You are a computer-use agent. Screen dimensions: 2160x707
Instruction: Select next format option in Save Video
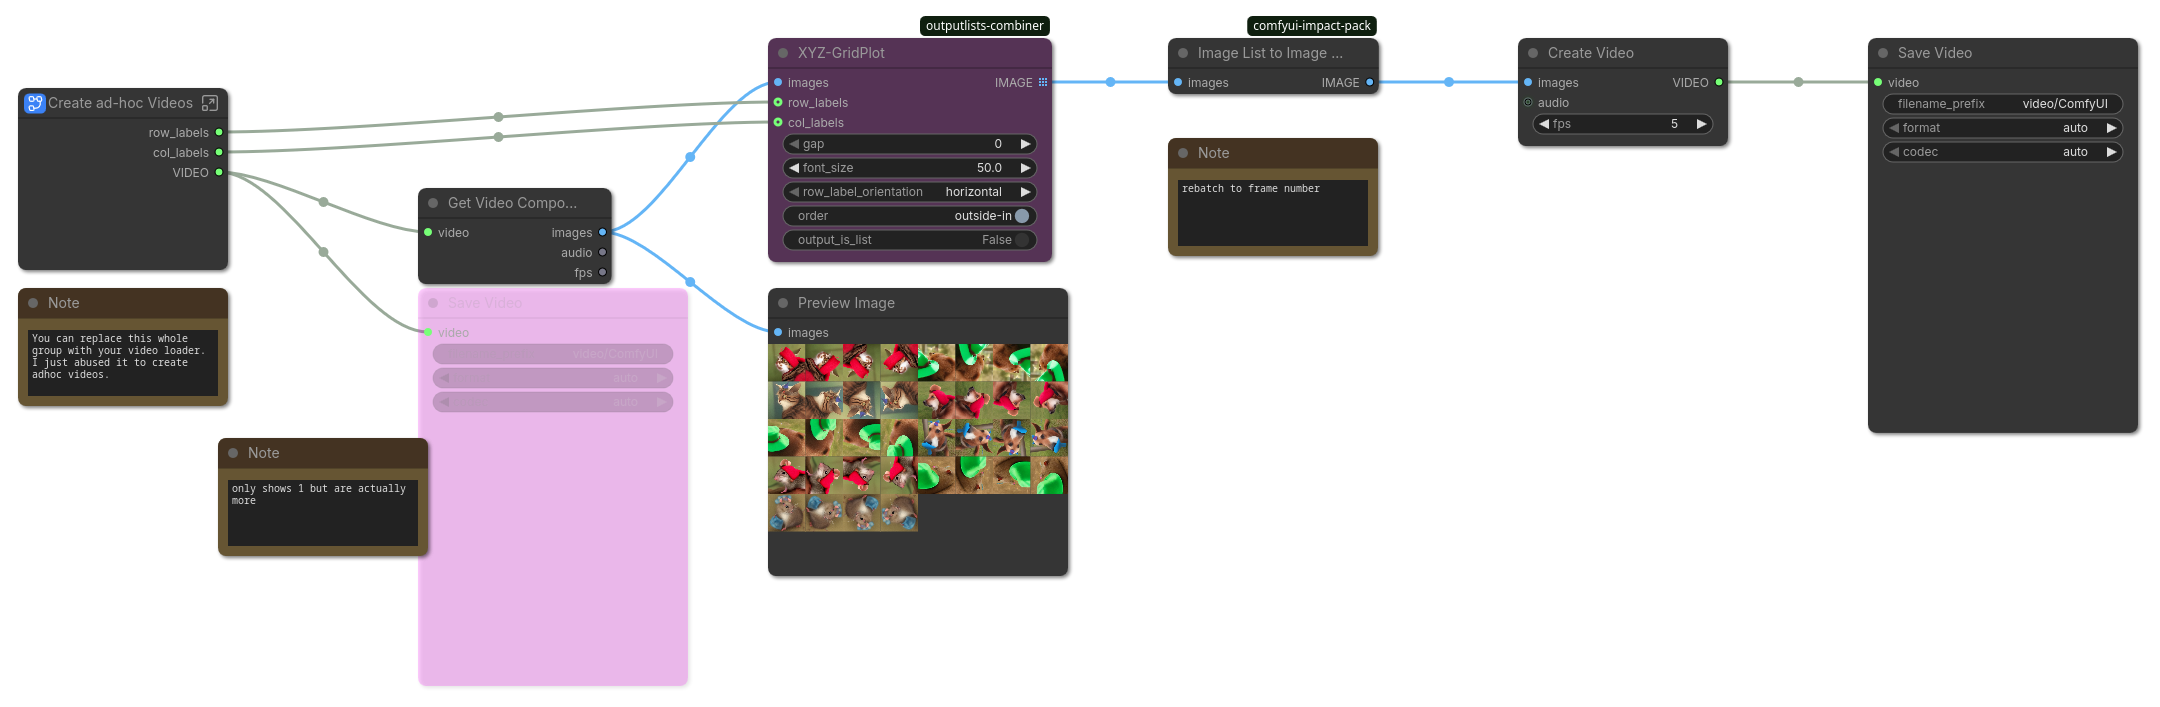click(2111, 128)
